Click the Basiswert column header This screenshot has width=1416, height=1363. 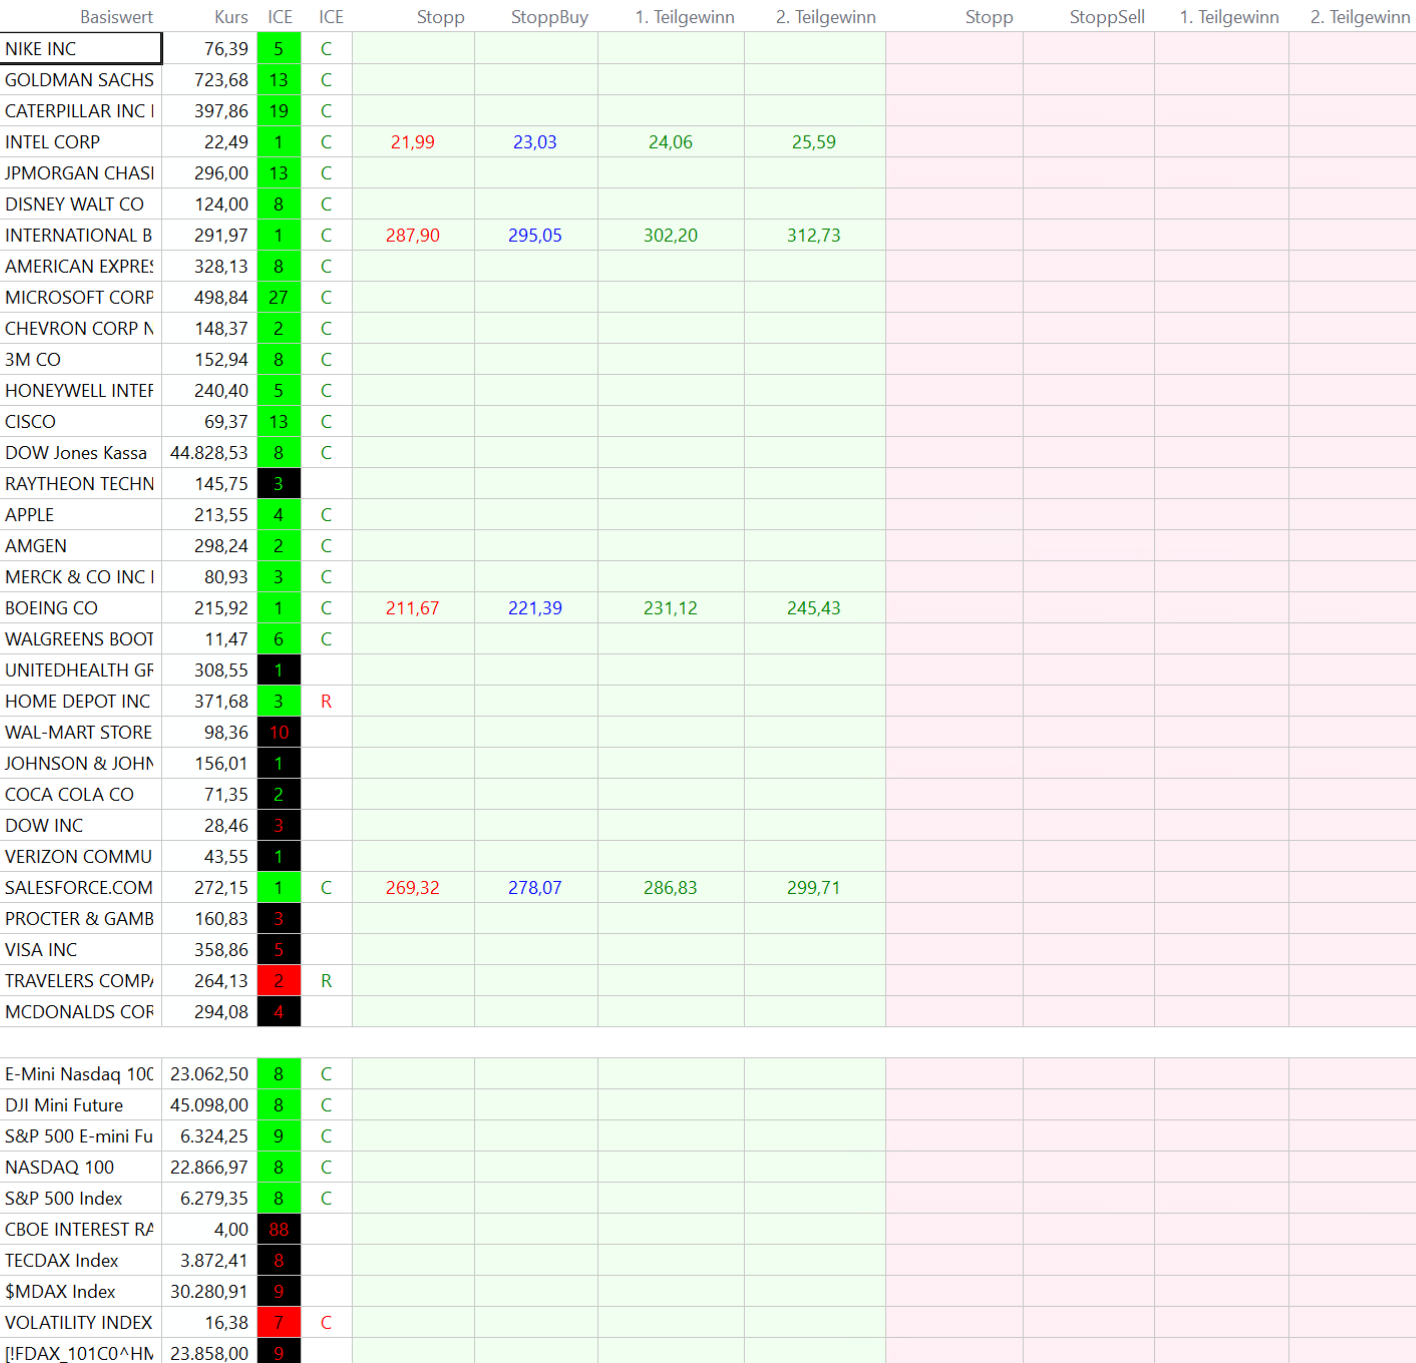point(116,17)
